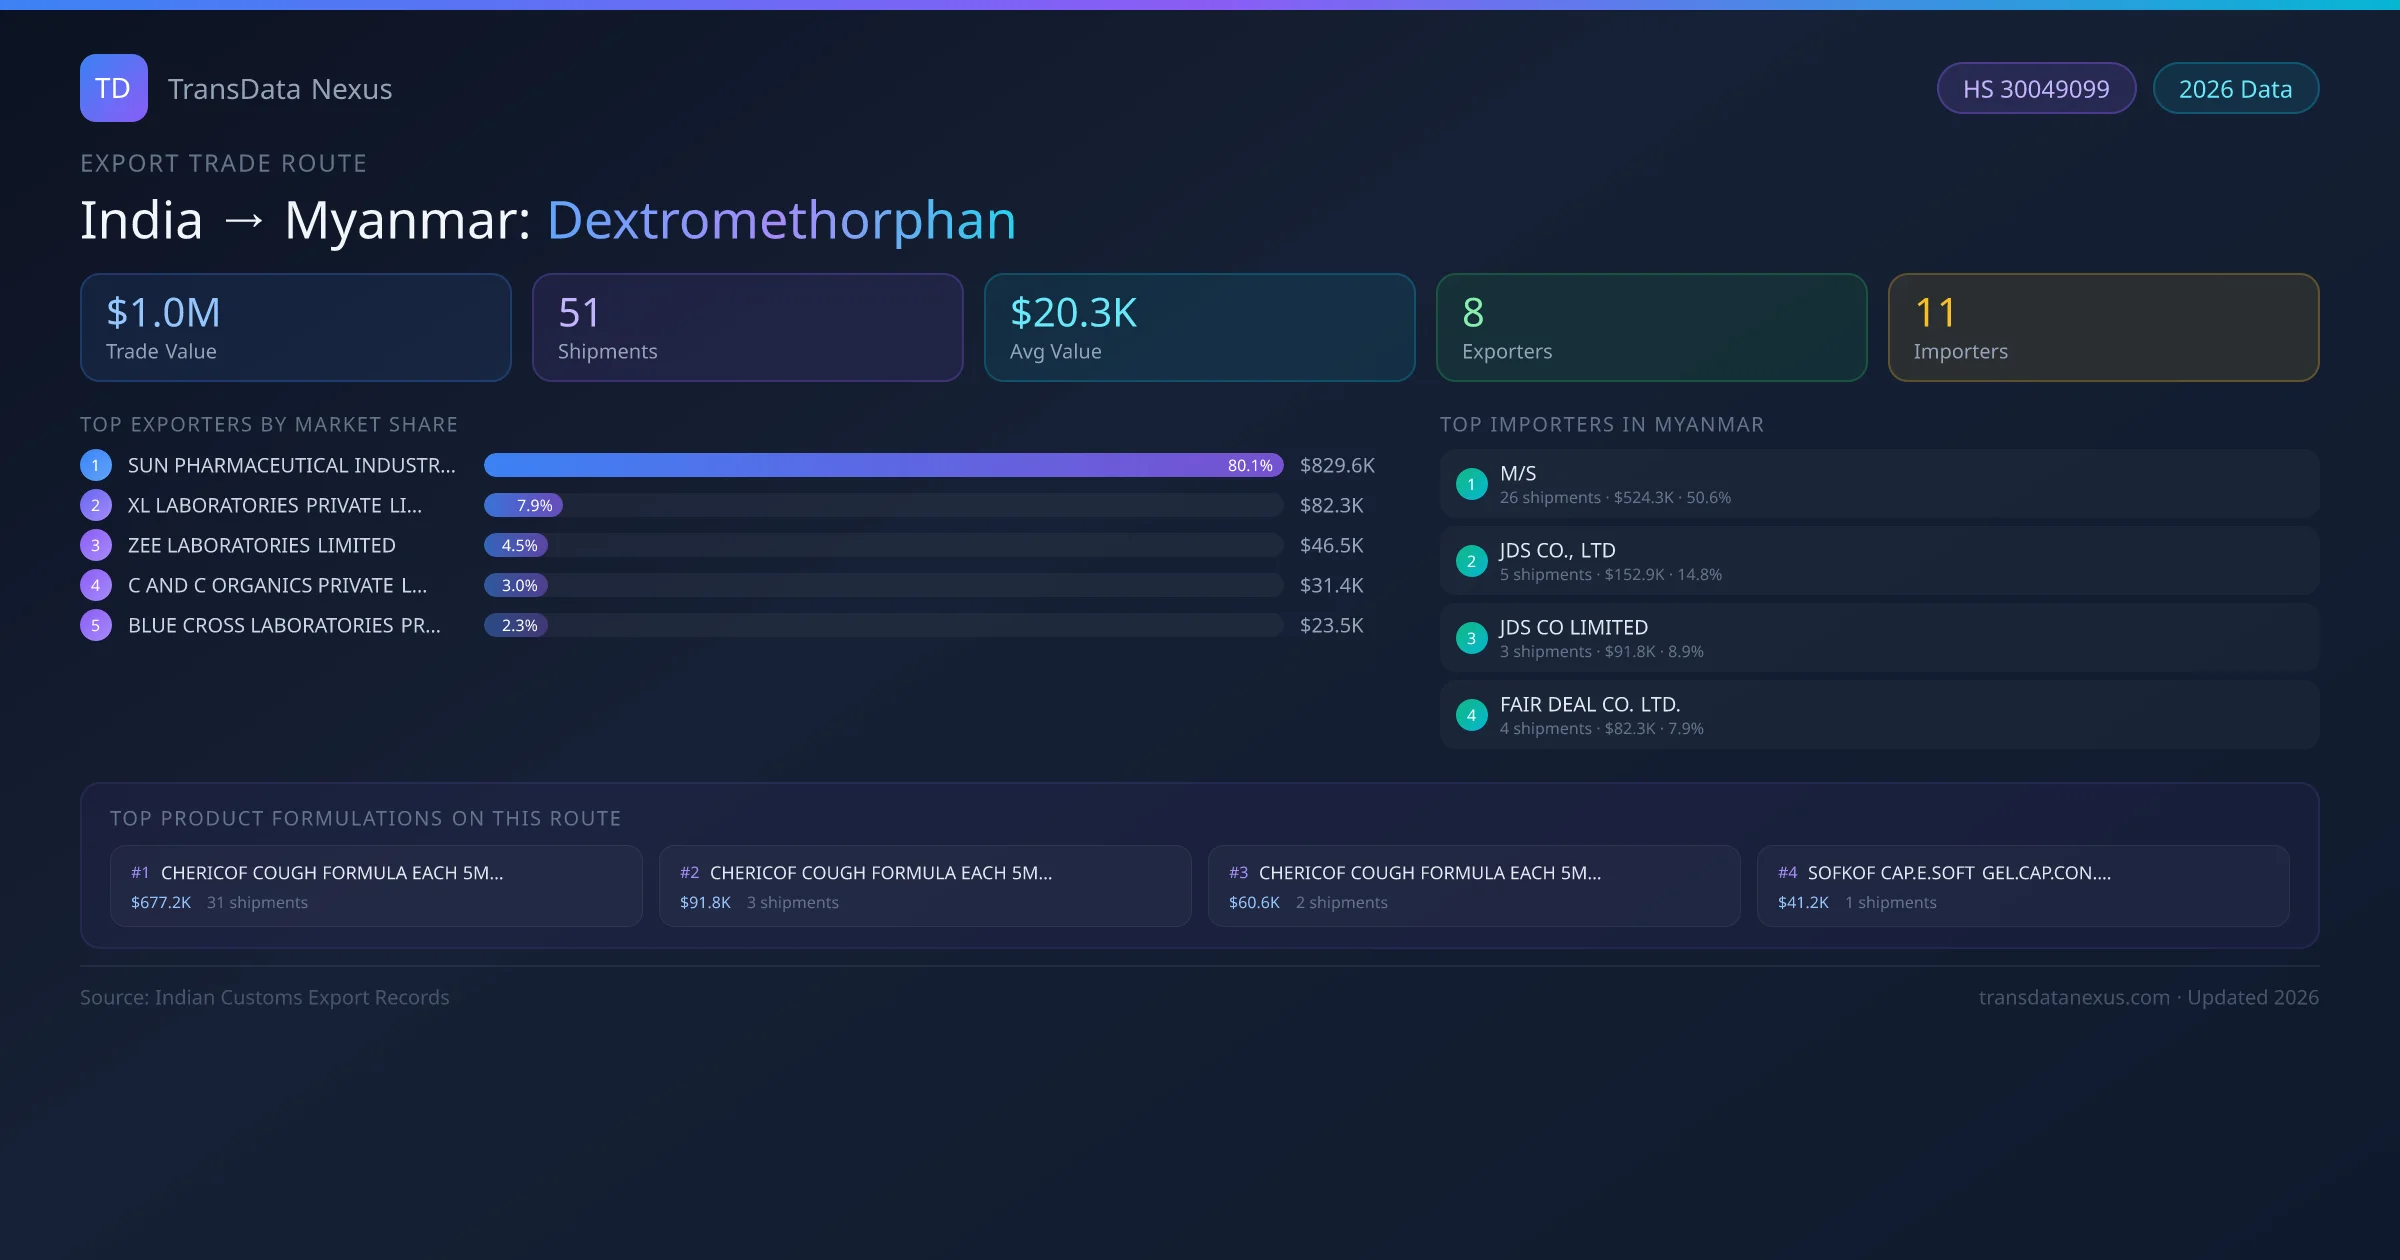Click transdatanexus.com footer link
2400x1260 pixels.
pos(2074,997)
